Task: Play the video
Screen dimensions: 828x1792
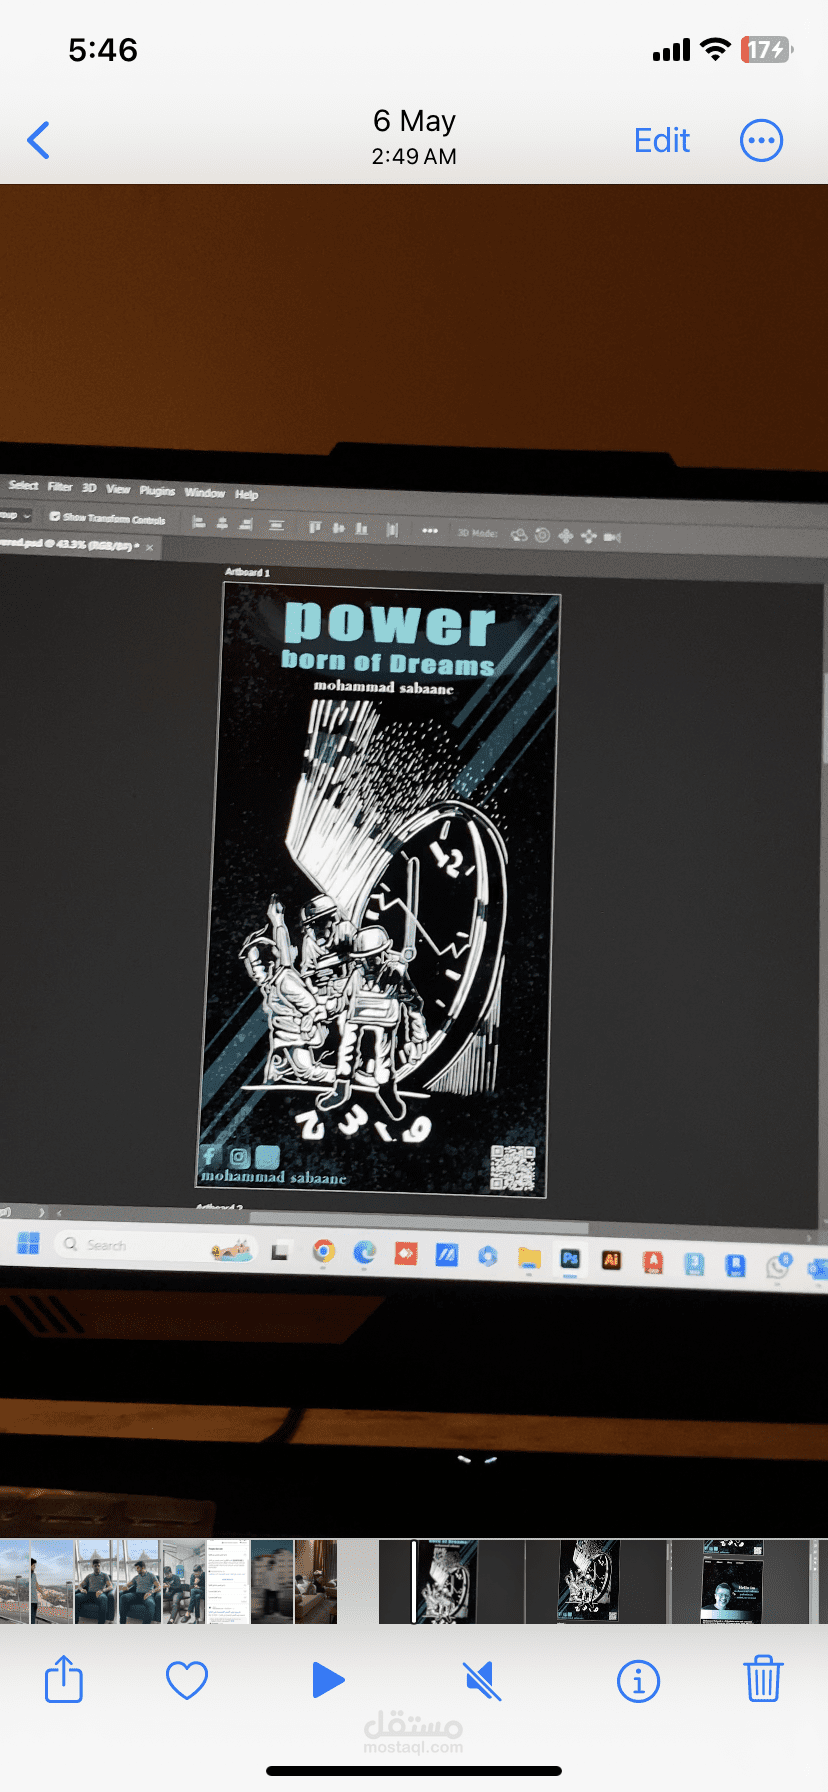Action: [x=327, y=1680]
